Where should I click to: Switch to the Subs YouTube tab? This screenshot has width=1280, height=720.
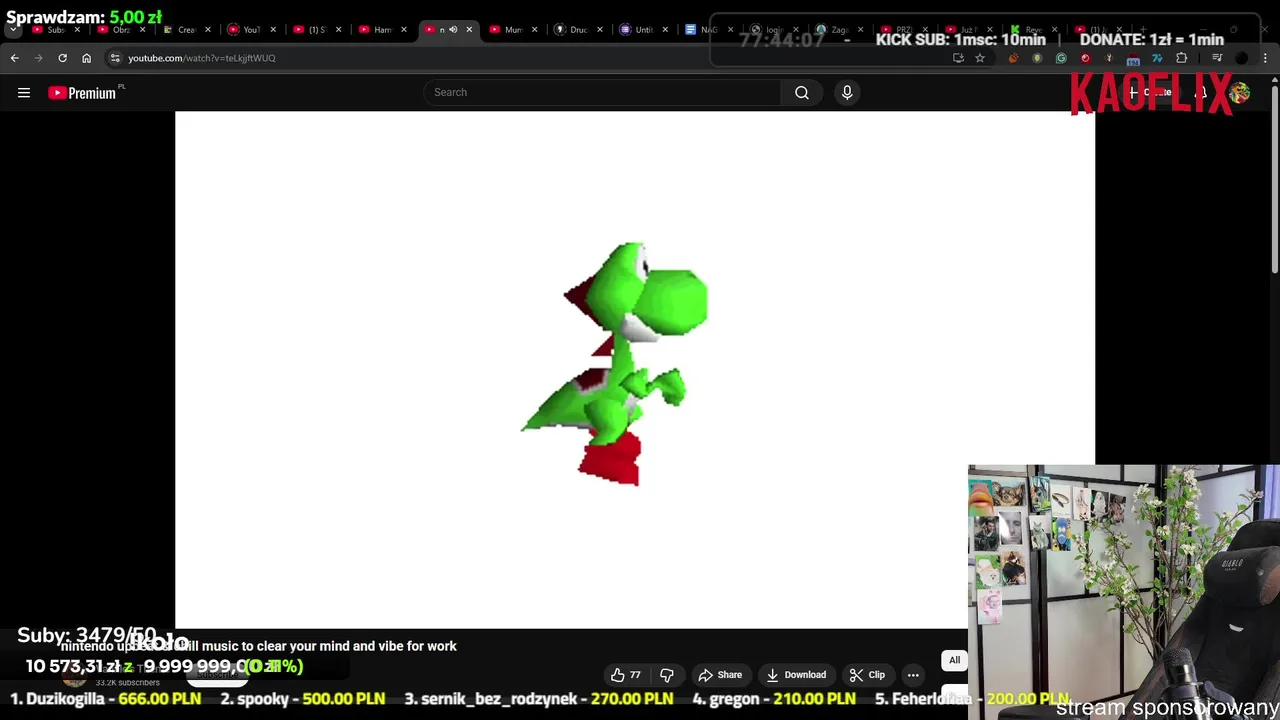coord(57,30)
